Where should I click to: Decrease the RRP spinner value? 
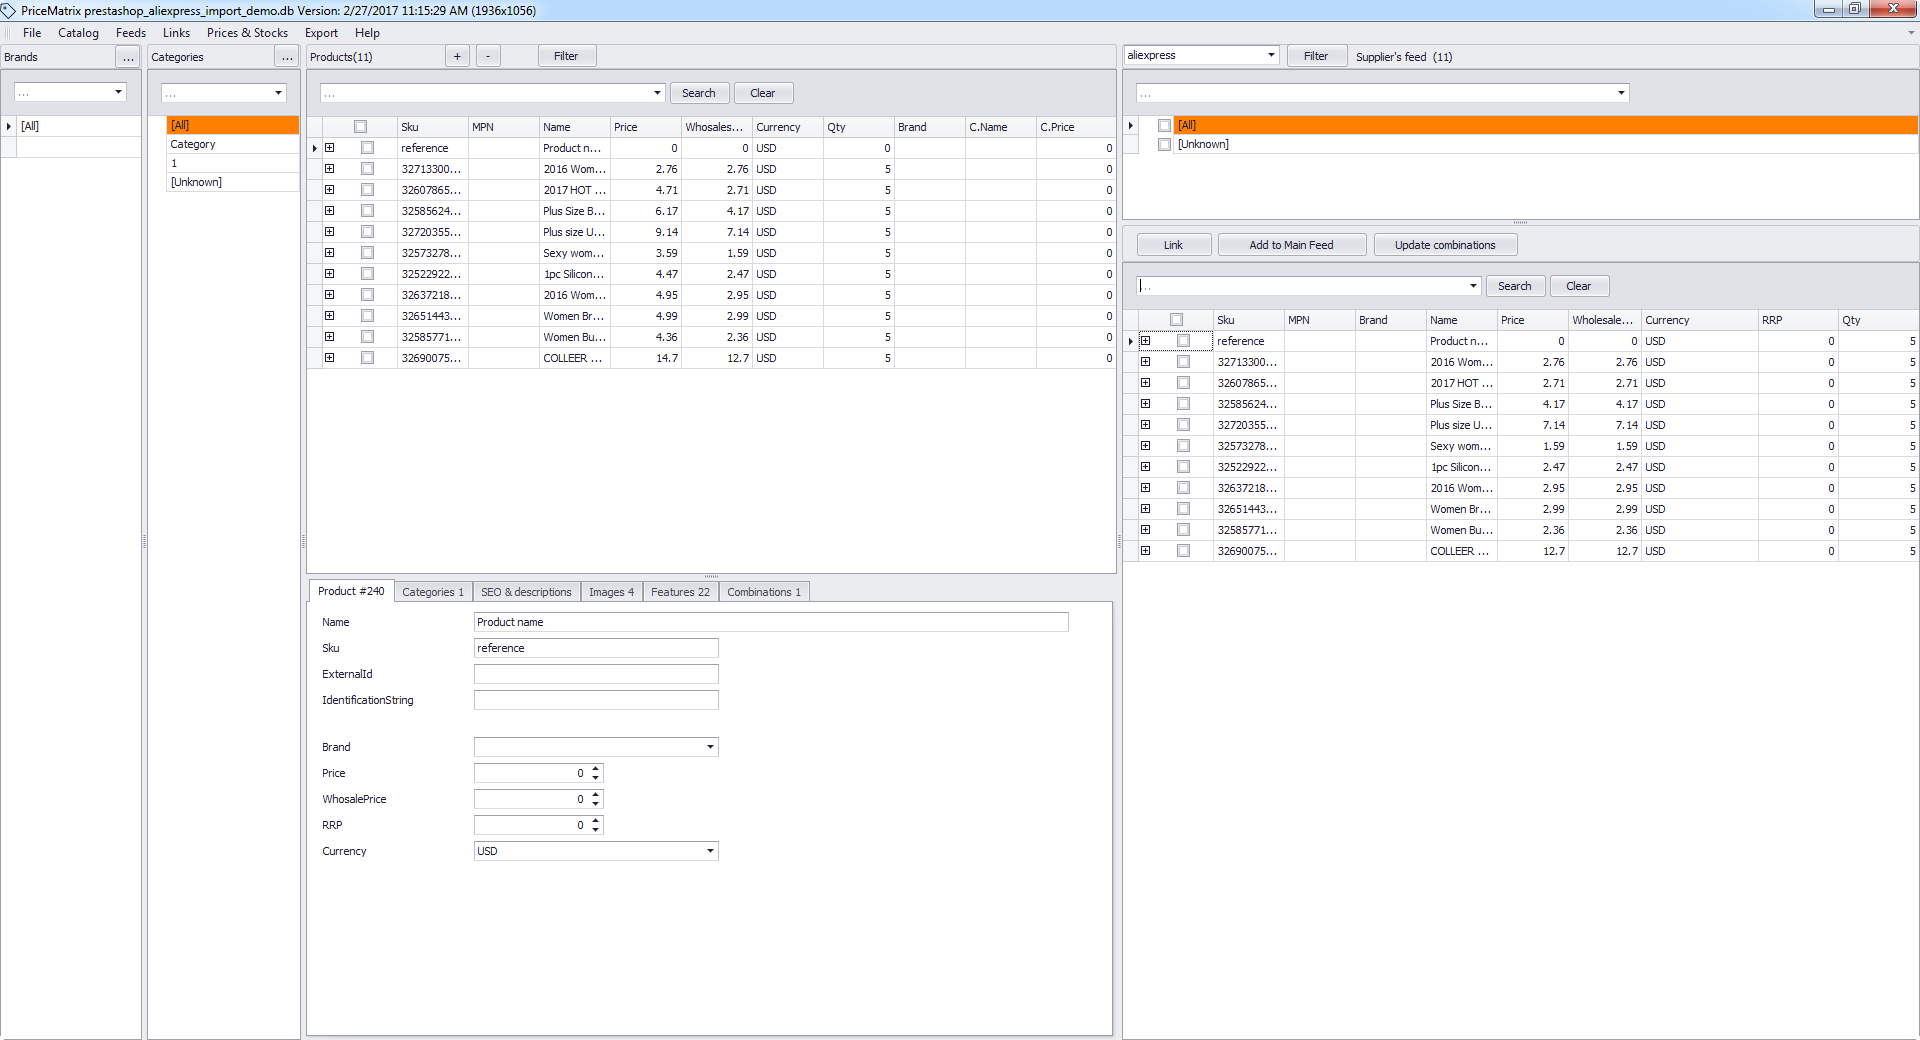pos(596,829)
